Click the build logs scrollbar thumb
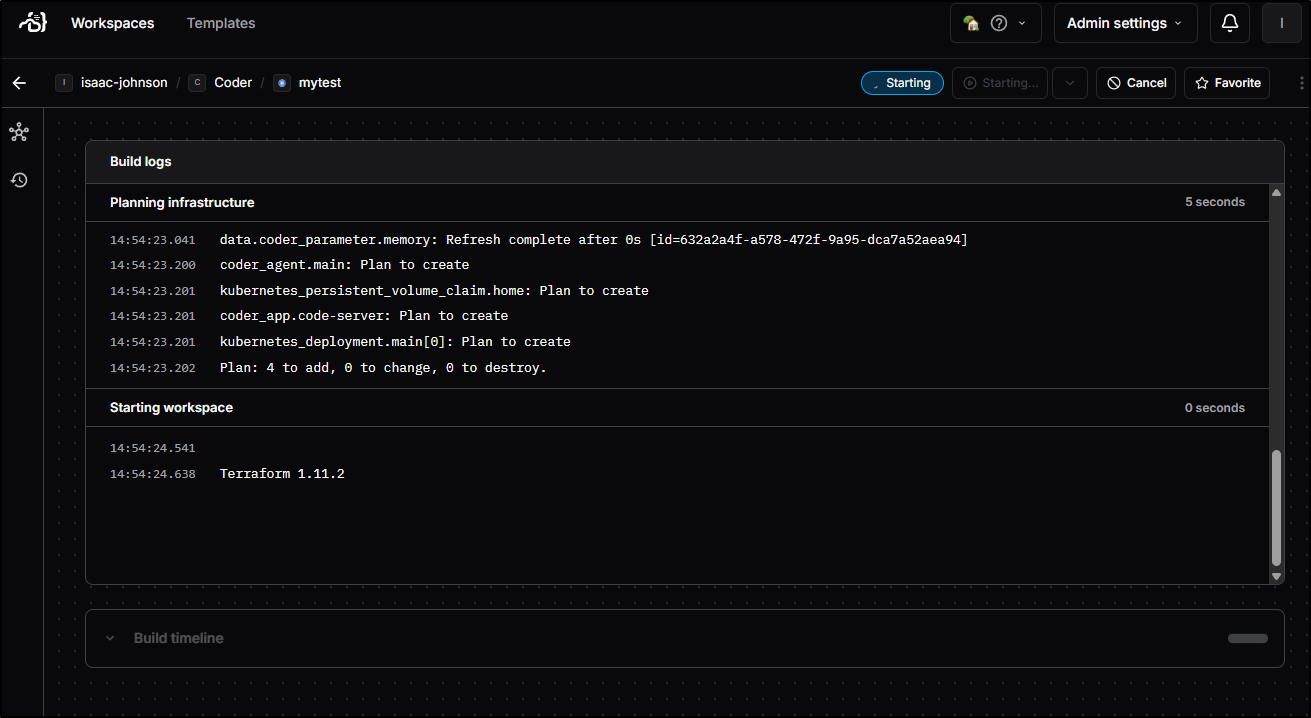1311x718 pixels. click(x=1276, y=508)
